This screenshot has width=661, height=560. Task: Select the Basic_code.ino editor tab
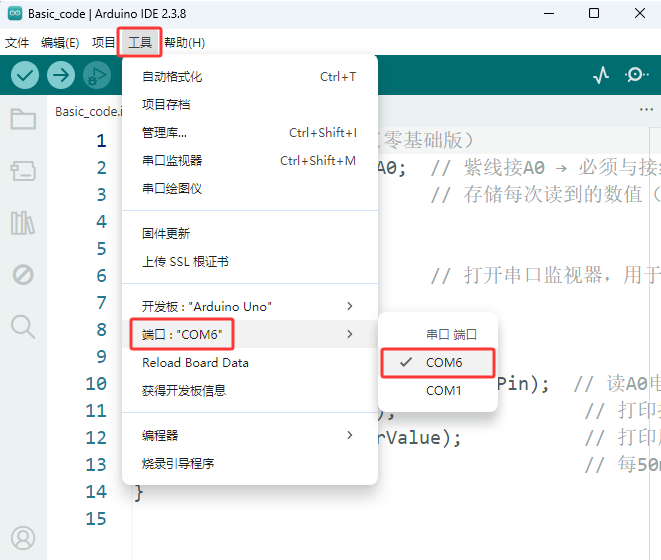click(x=89, y=111)
